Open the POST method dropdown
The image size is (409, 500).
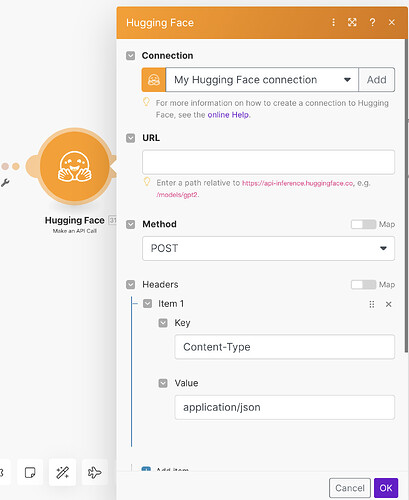point(268,248)
